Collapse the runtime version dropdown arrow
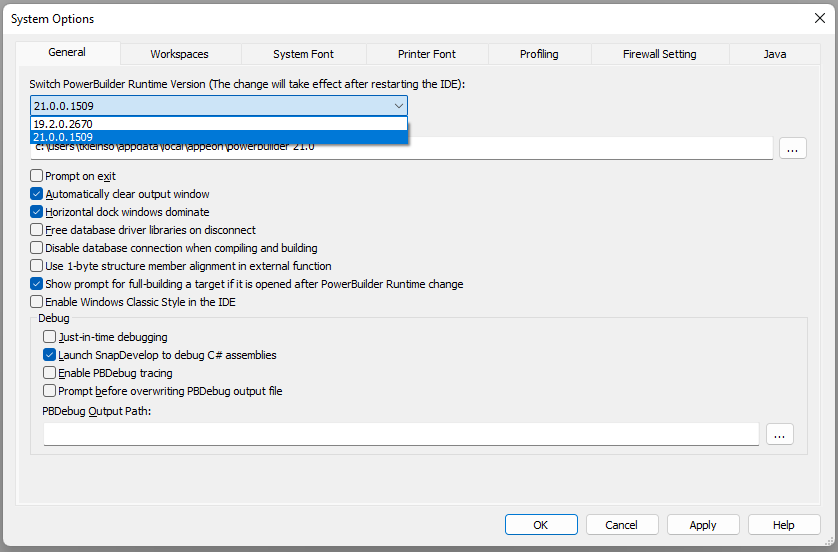Screen dimensions: 838x552 click(398, 106)
